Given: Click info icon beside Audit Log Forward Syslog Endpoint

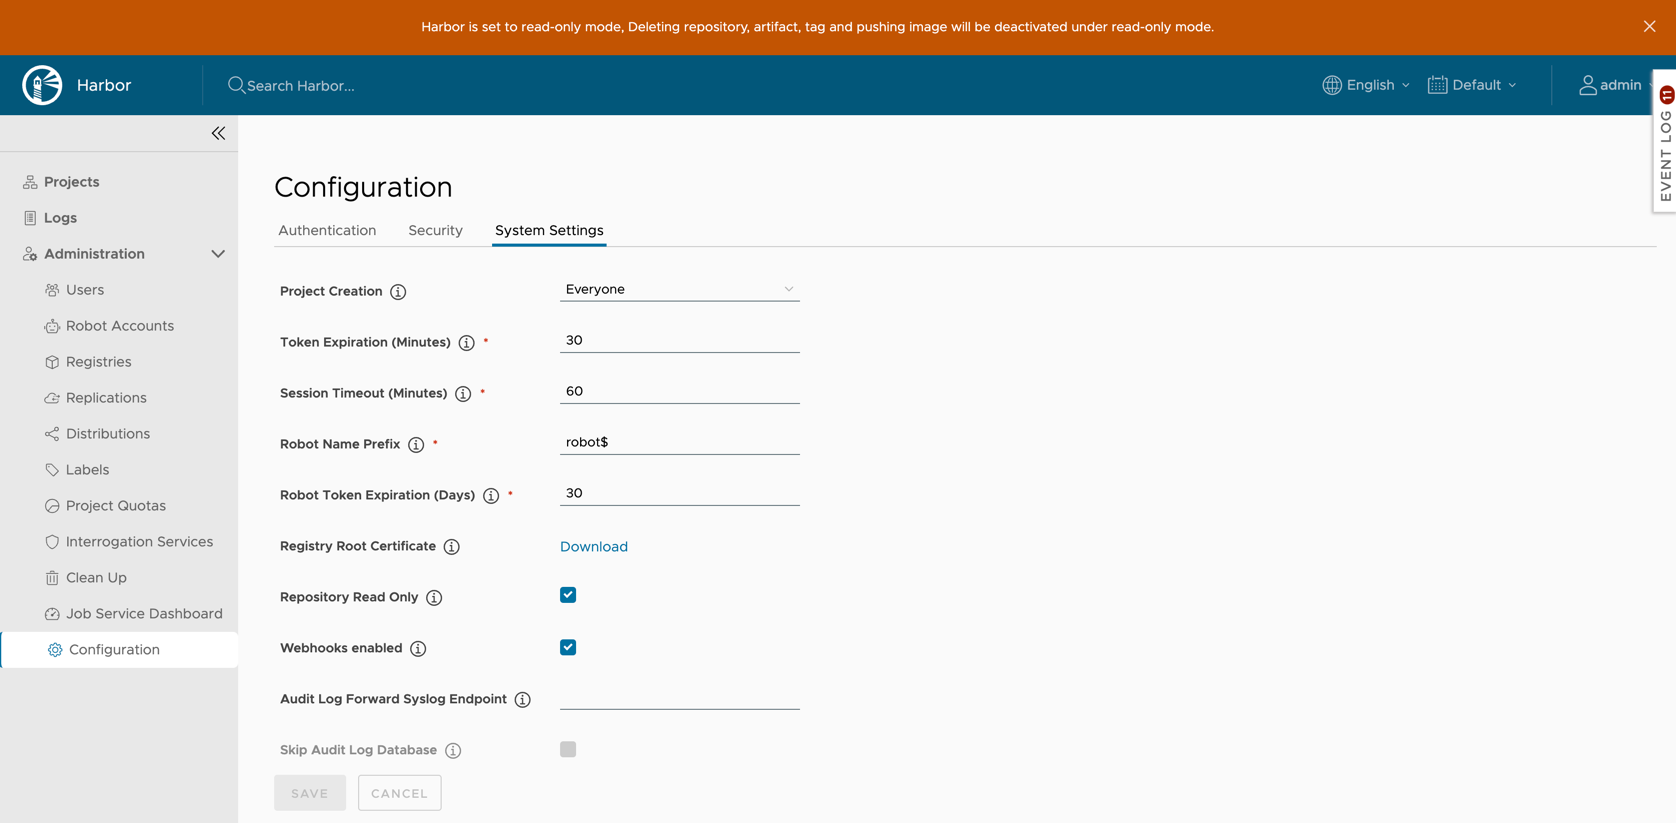Looking at the screenshot, I should pos(522,700).
